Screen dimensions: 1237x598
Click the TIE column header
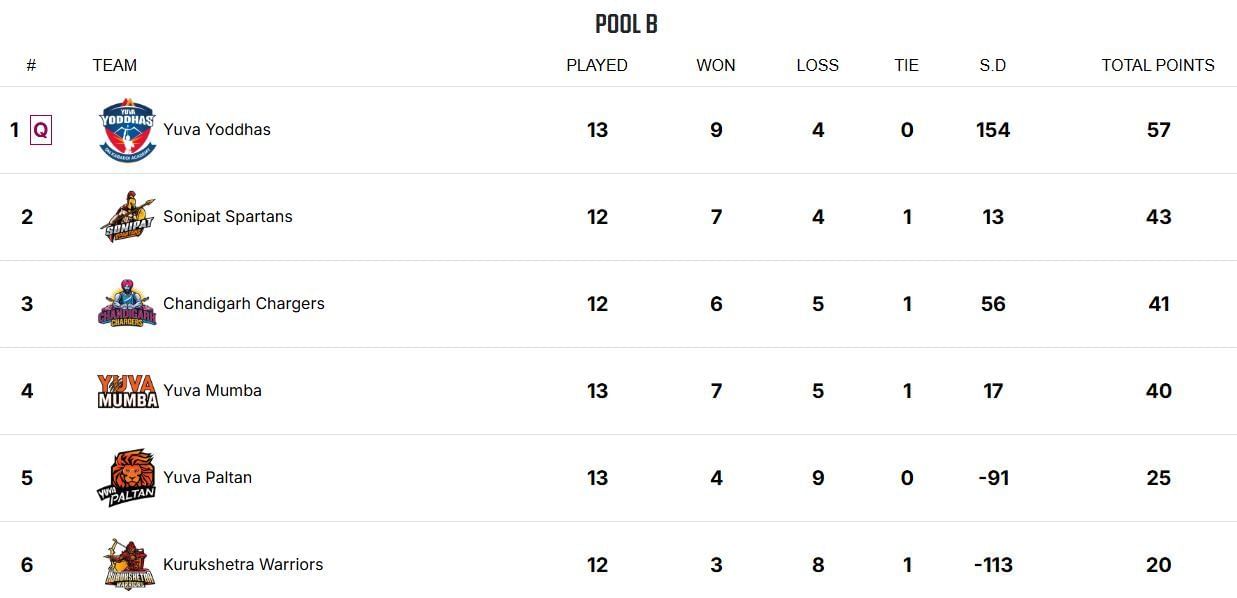(907, 65)
